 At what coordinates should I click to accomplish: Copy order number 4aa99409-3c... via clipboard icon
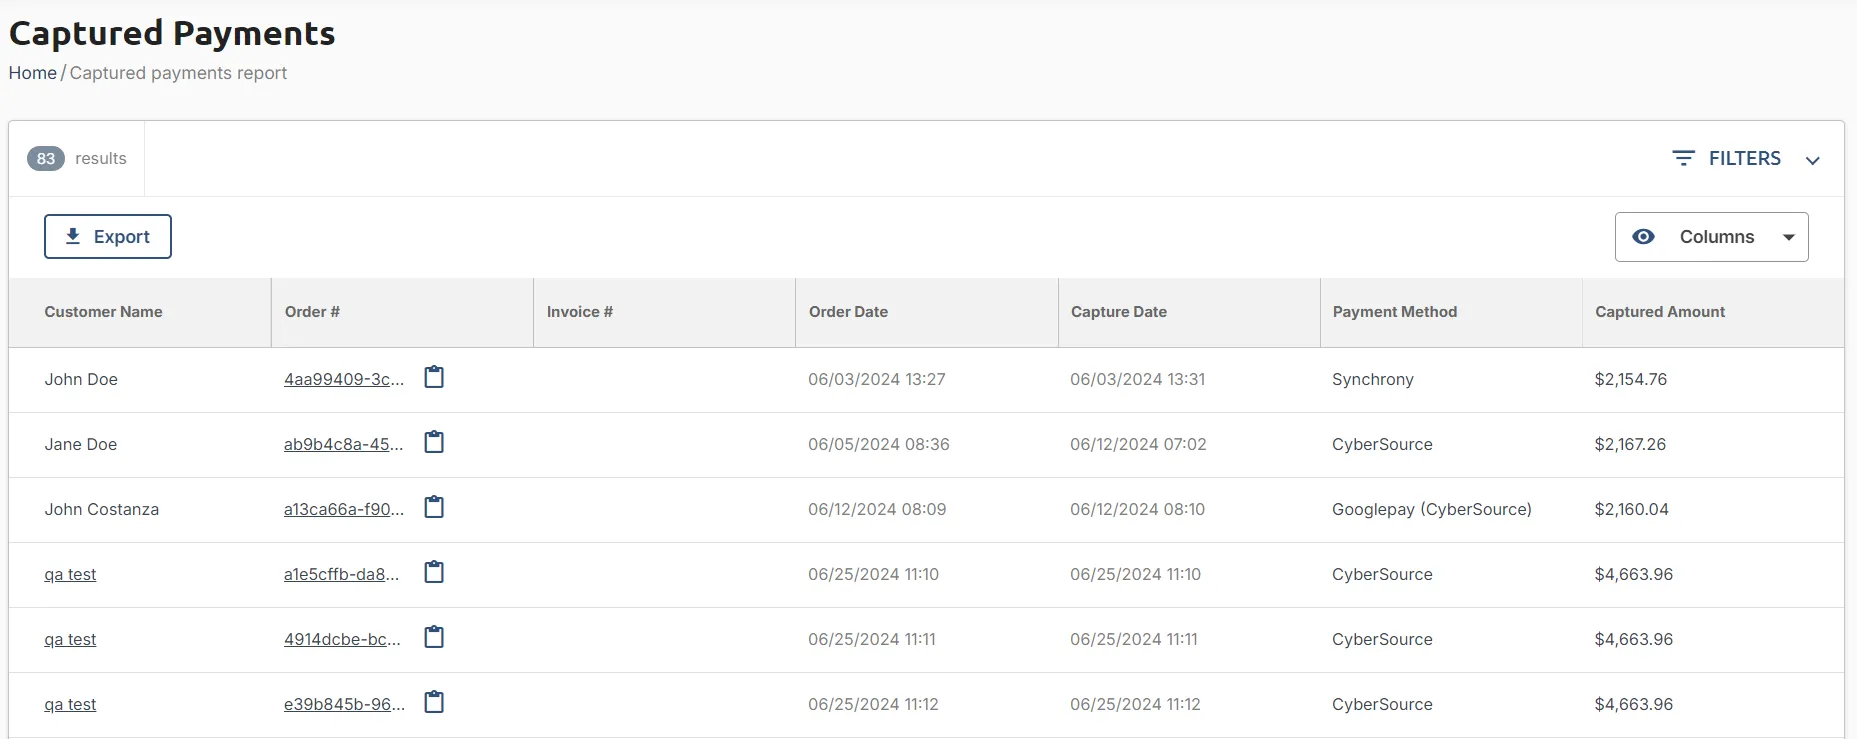coord(434,377)
